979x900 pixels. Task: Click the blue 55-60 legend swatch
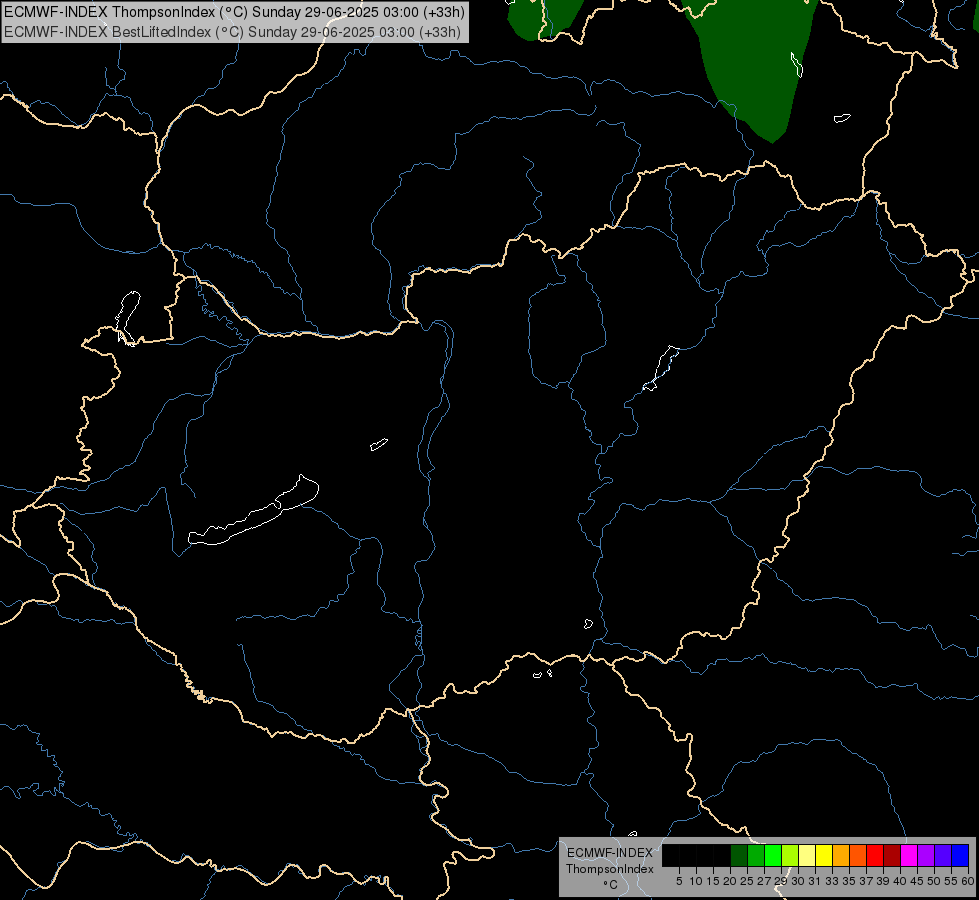(x=960, y=856)
